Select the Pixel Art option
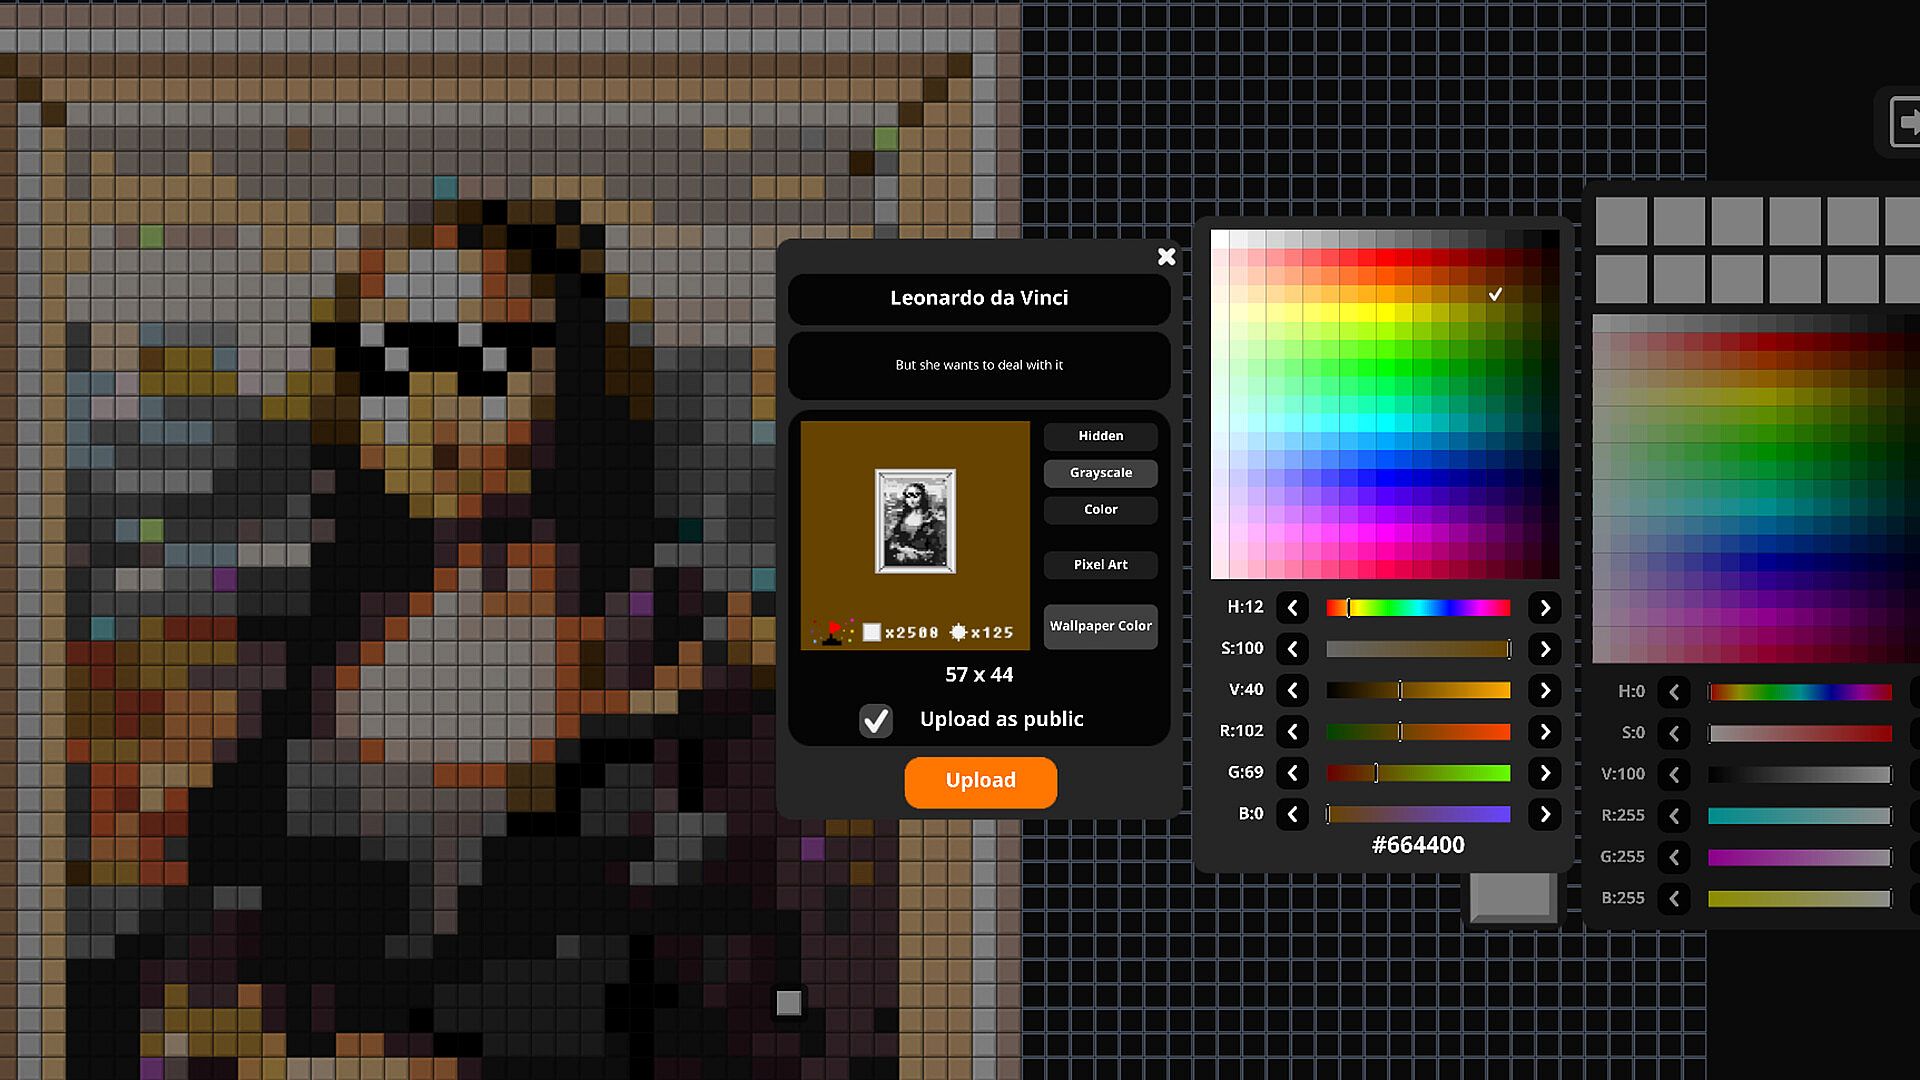Viewport: 1920px width, 1080px height. (1100, 565)
